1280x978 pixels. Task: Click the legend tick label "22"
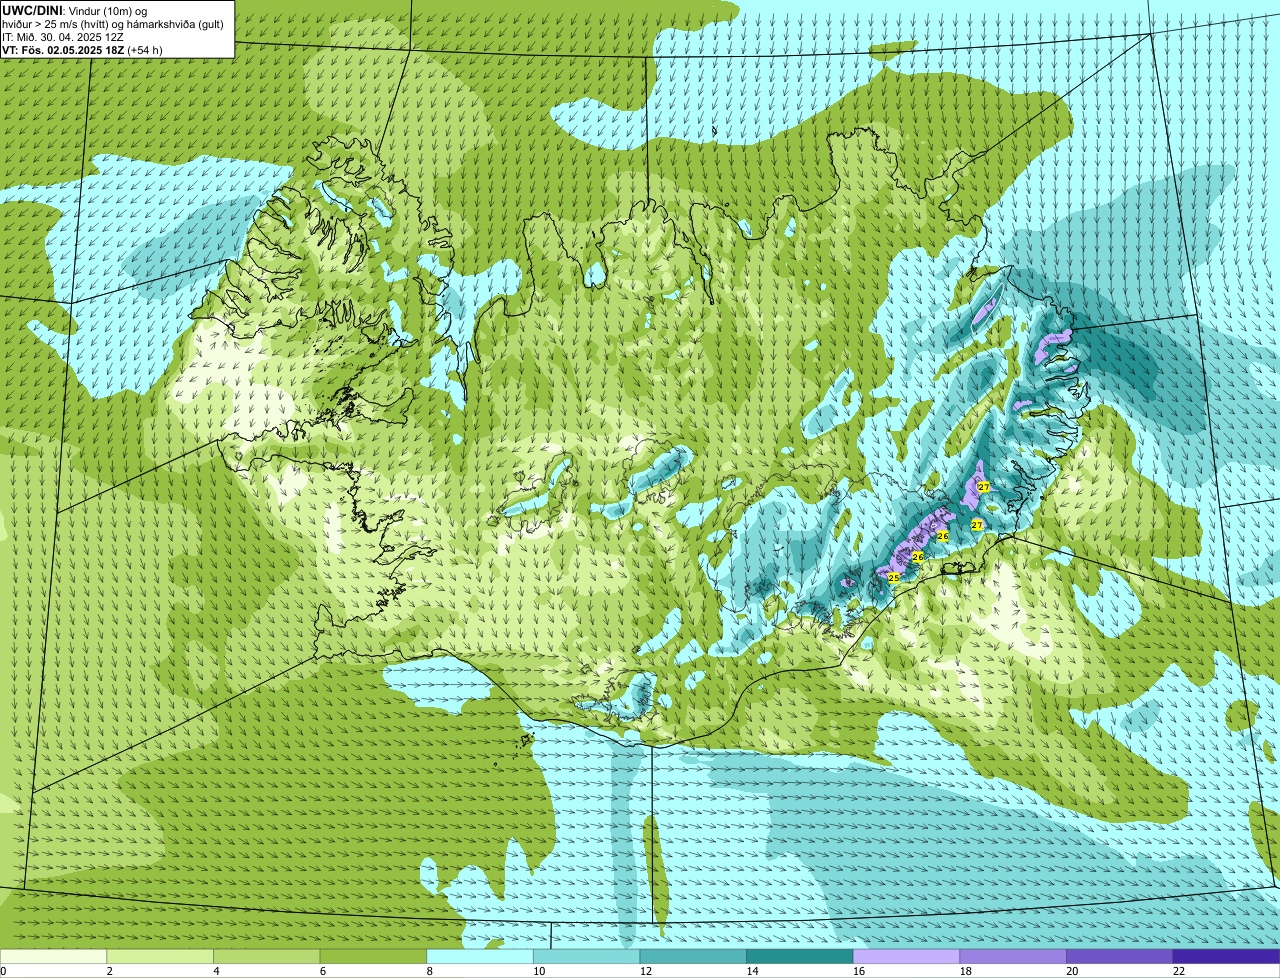pos(1179,971)
